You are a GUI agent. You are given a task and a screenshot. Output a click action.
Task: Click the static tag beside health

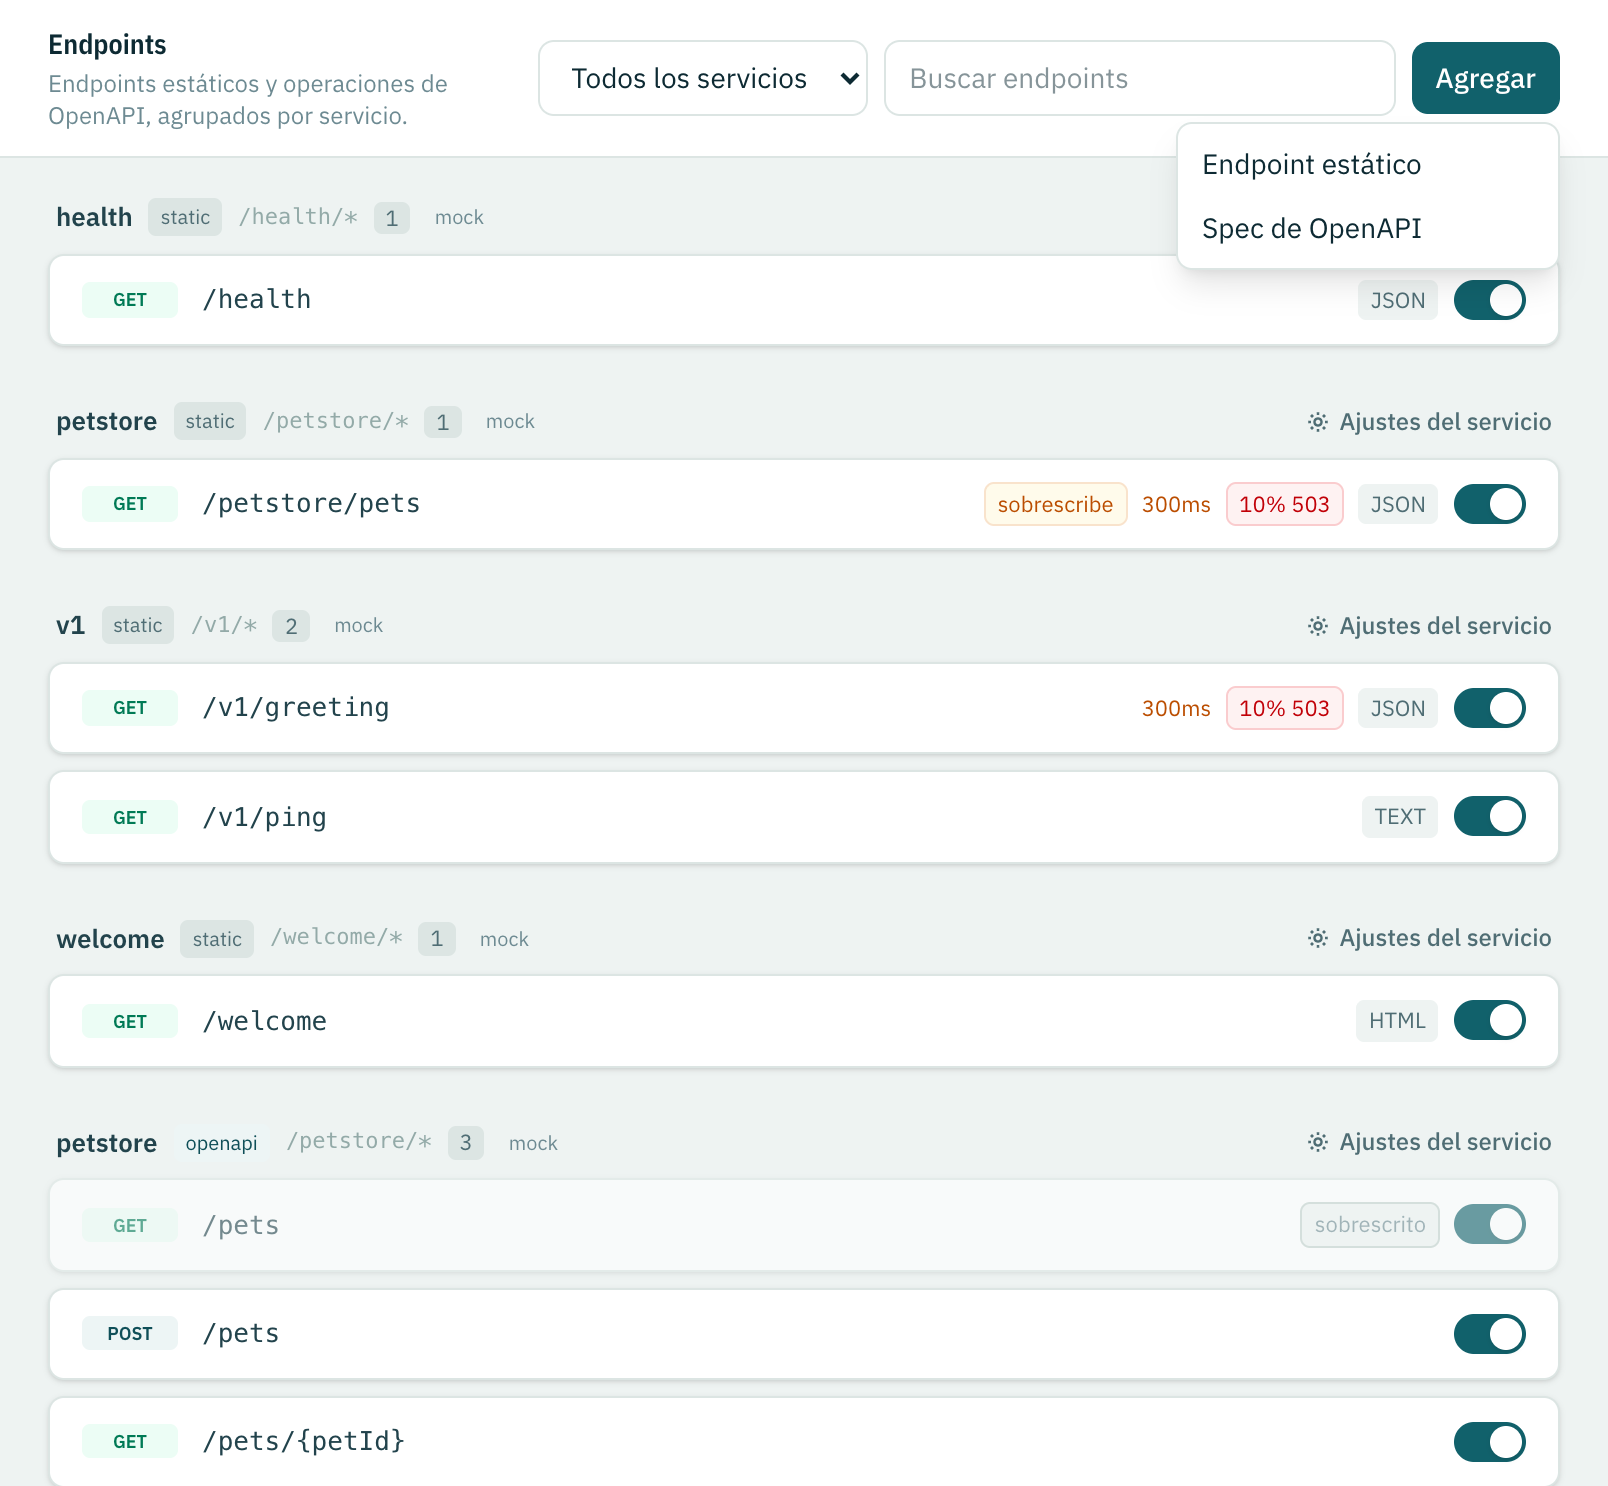(185, 217)
